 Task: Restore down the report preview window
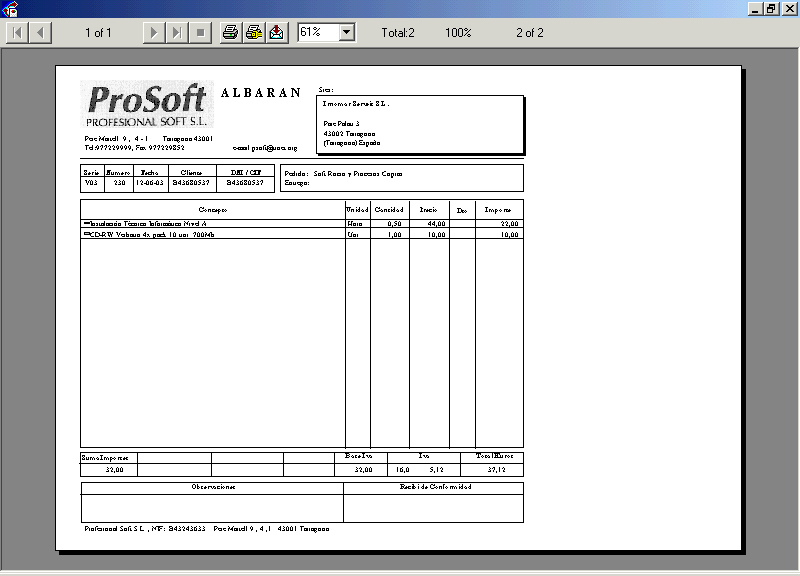point(770,9)
